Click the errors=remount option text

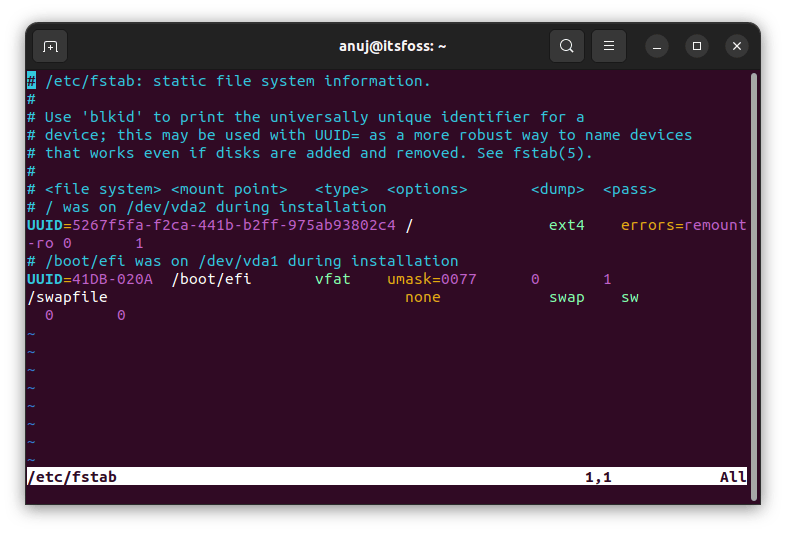pyautogui.click(x=683, y=225)
